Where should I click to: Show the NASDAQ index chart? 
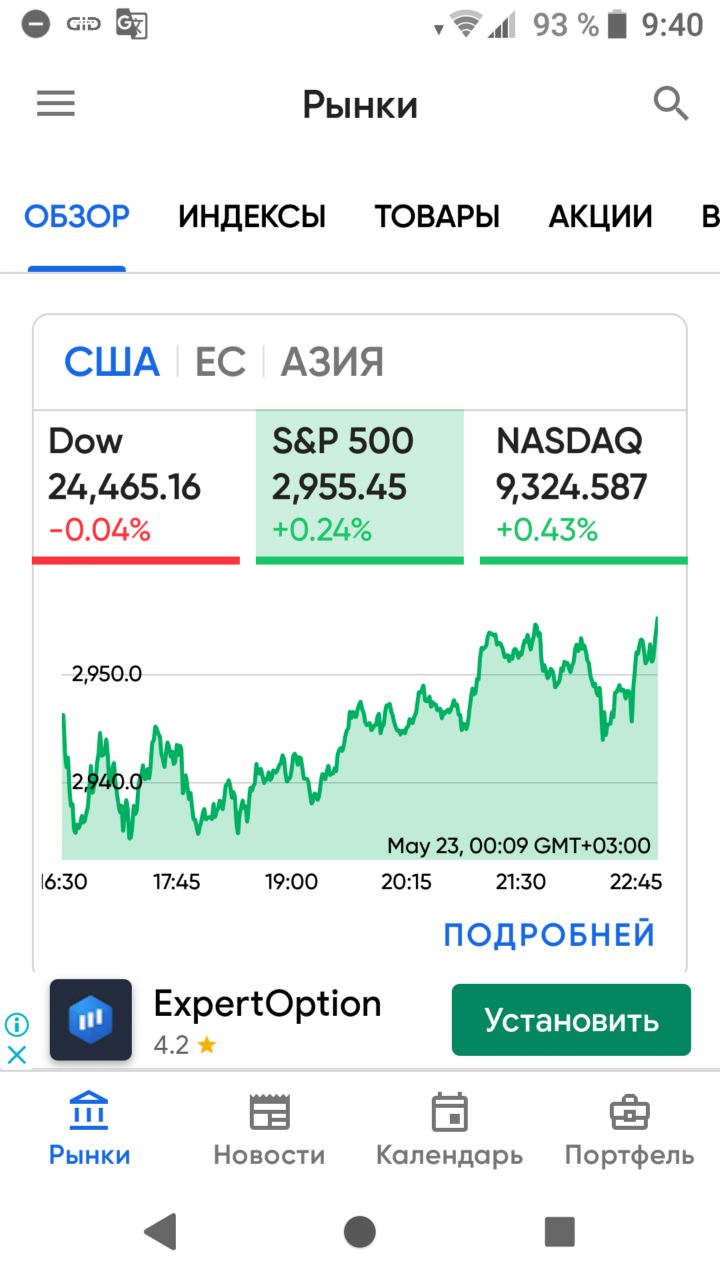tap(584, 486)
